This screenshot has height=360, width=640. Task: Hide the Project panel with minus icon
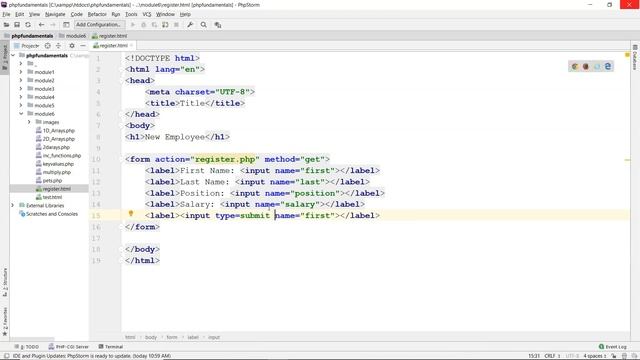[83, 46]
